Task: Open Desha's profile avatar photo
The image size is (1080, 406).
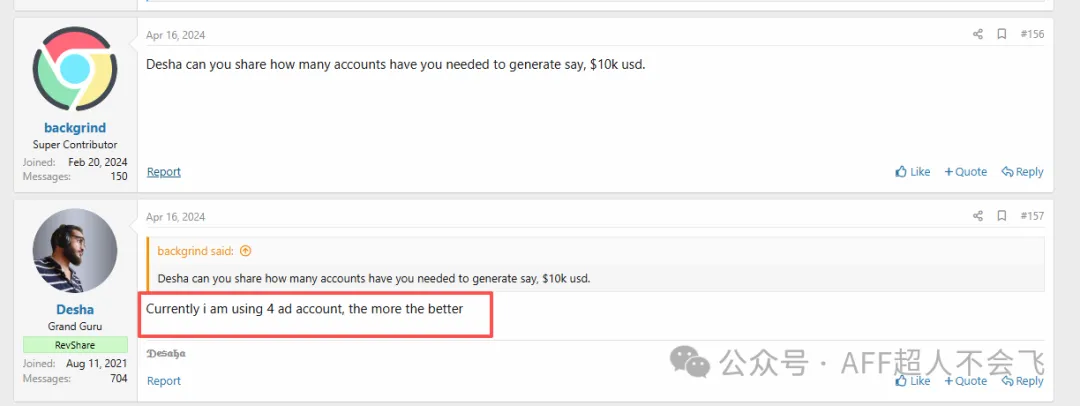Action: pyautogui.click(x=75, y=251)
